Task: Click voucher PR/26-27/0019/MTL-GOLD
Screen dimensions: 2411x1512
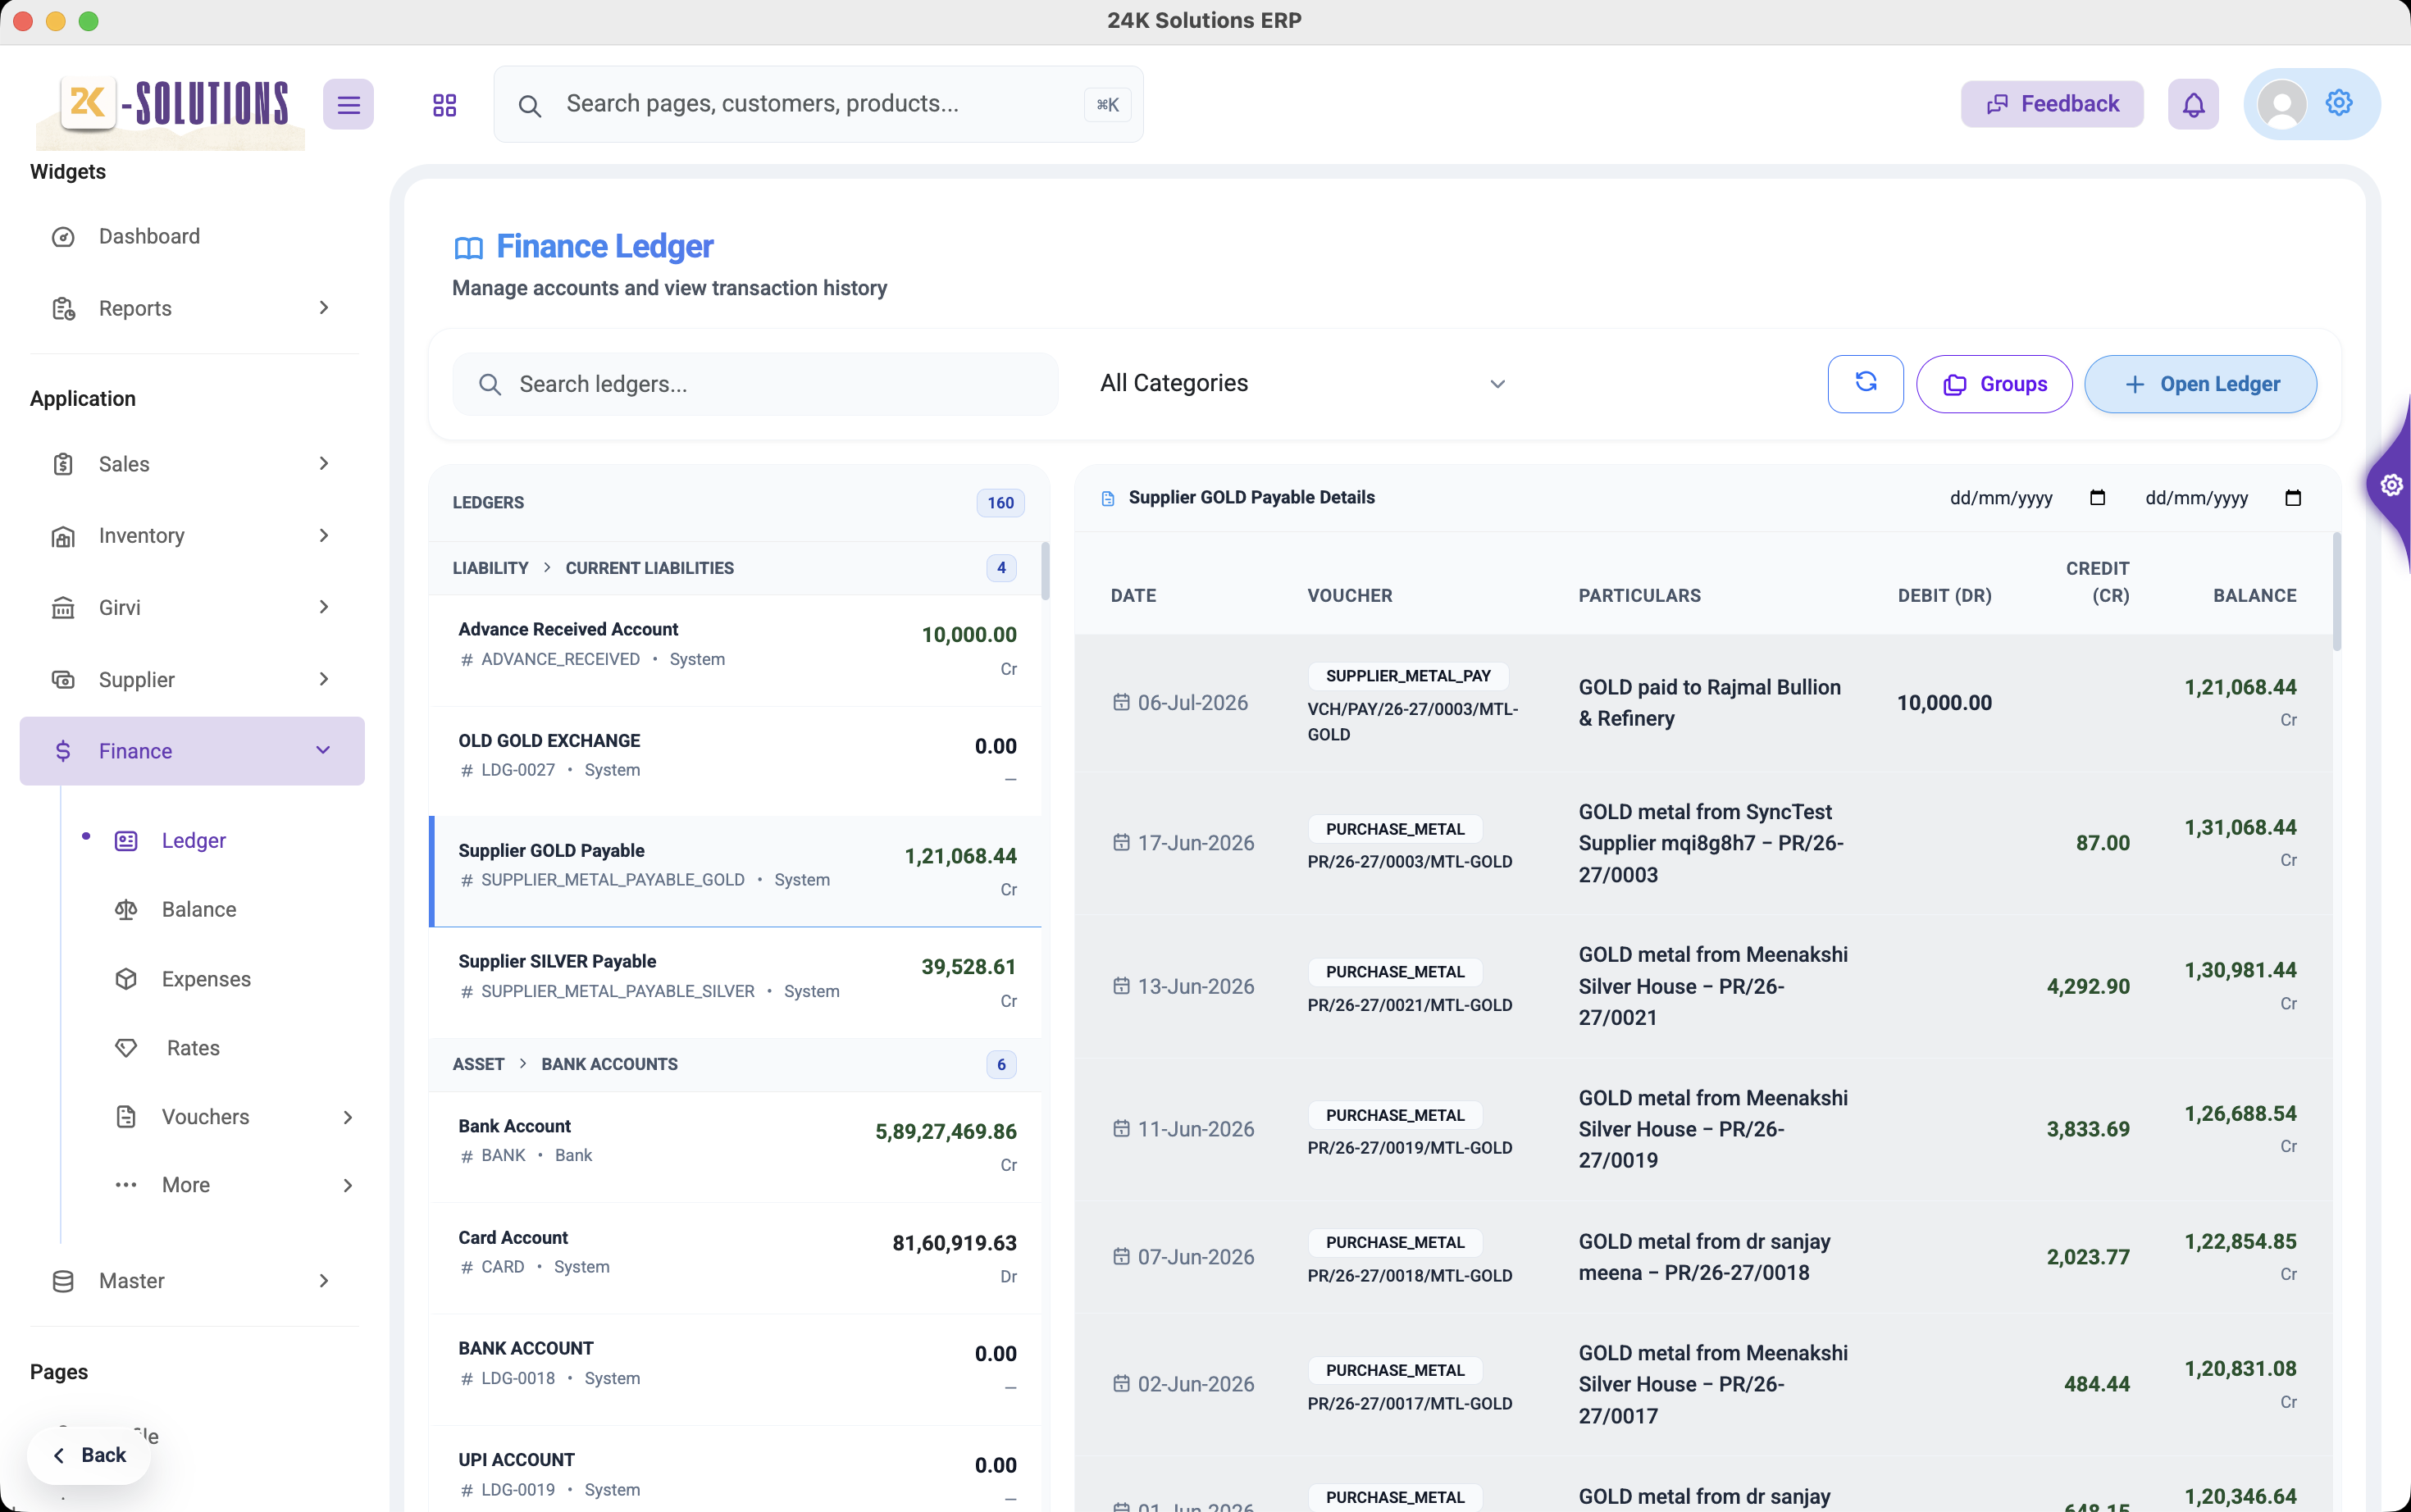Action: click(x=1409, y=1148)
